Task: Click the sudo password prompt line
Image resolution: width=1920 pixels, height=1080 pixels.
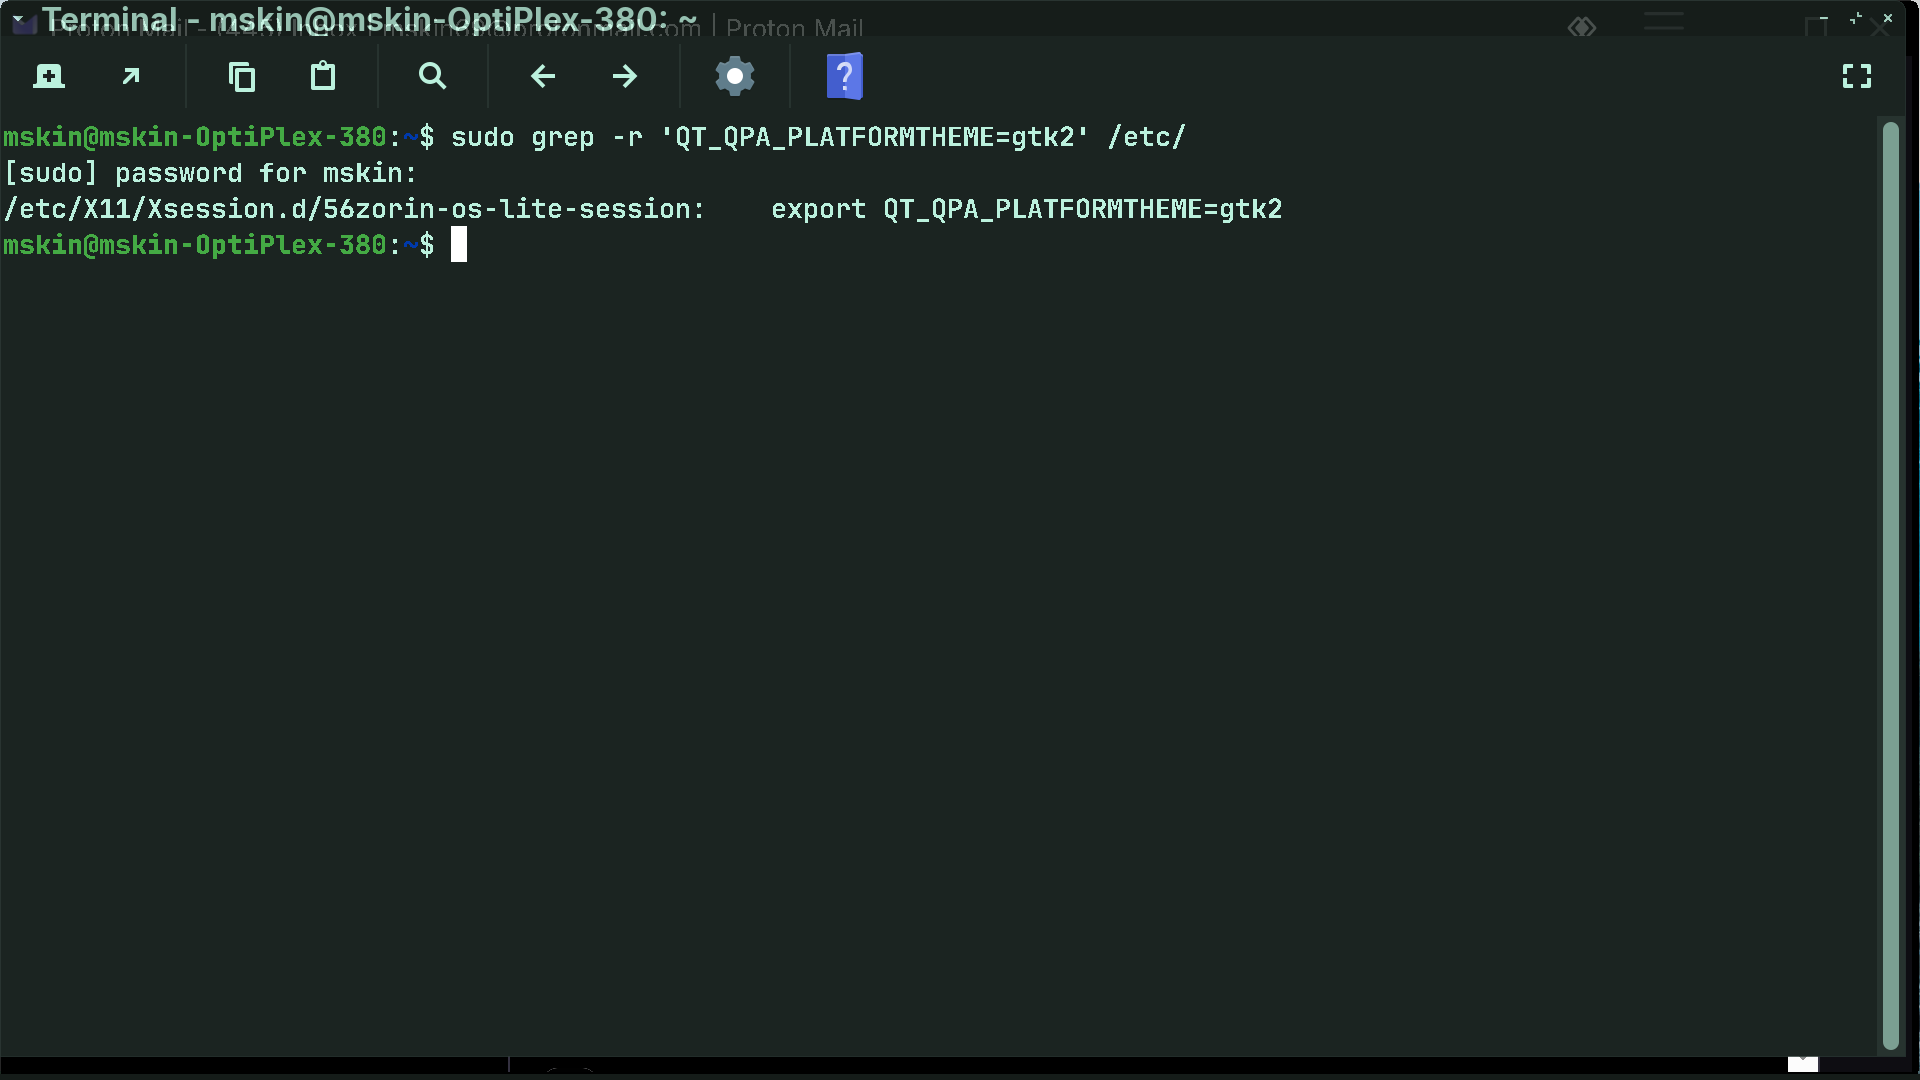Action: tap(210, 173)
